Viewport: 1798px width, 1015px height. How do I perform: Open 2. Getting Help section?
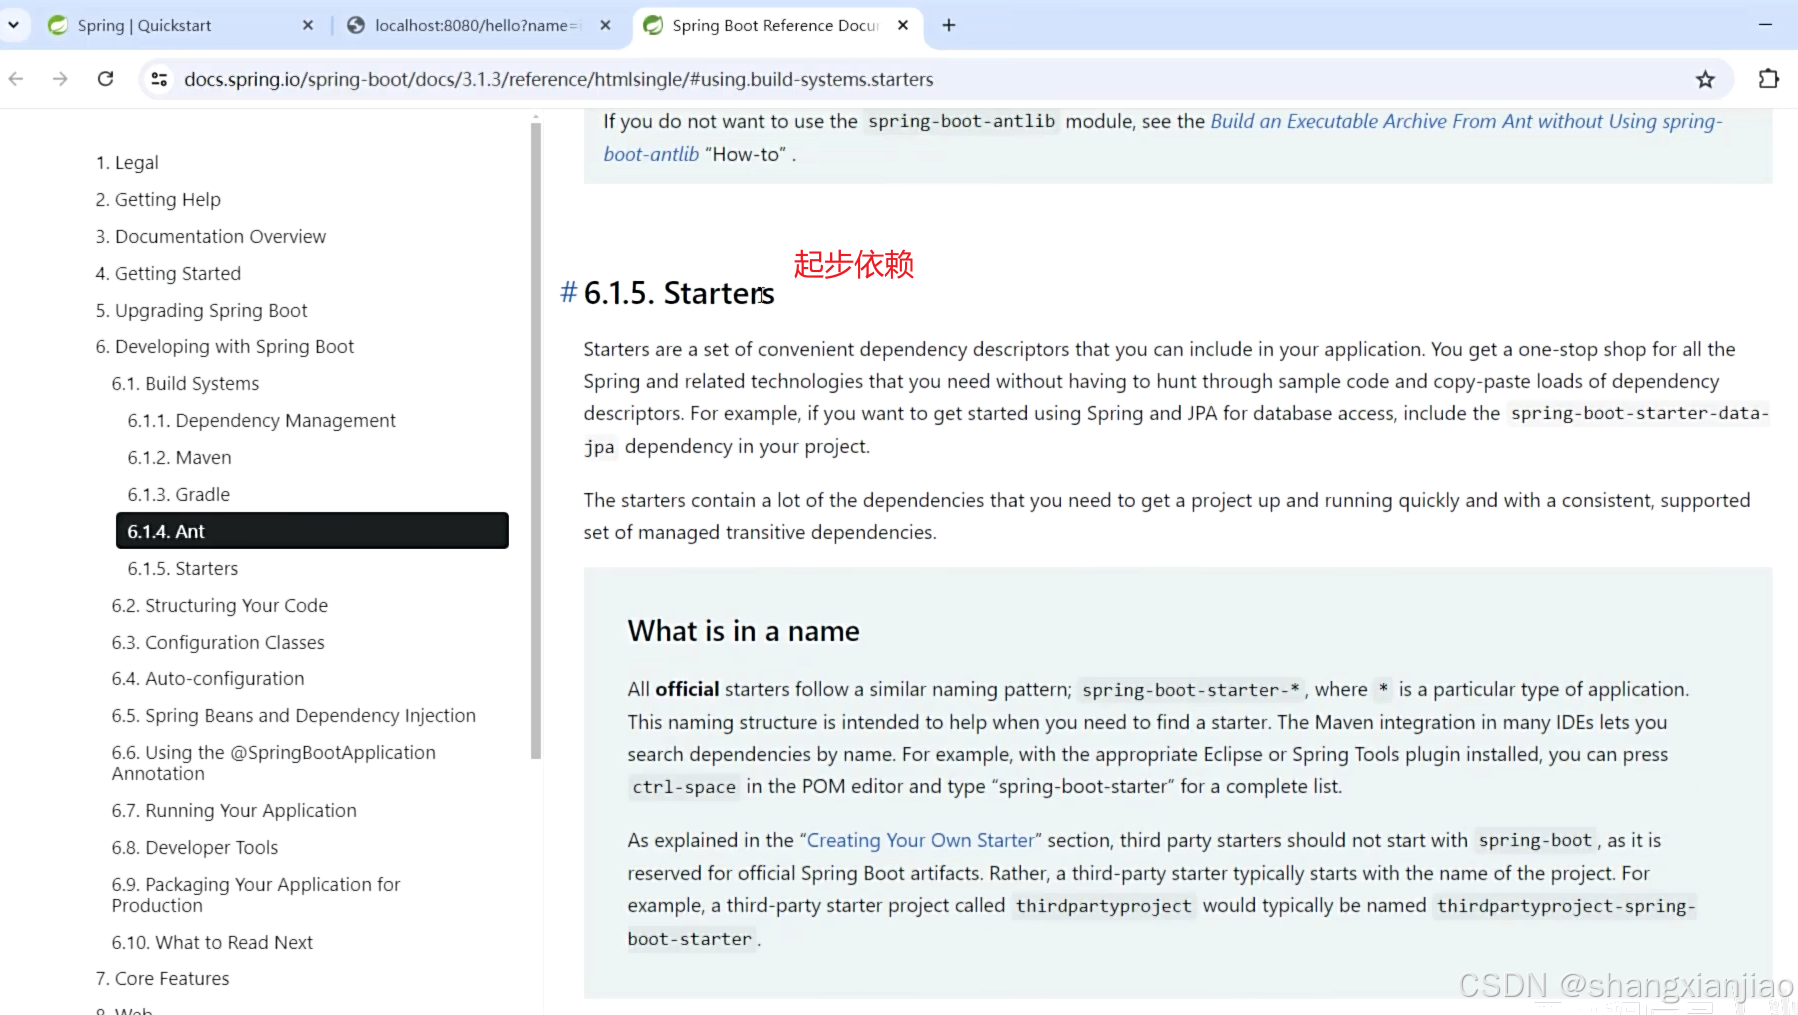158,199
